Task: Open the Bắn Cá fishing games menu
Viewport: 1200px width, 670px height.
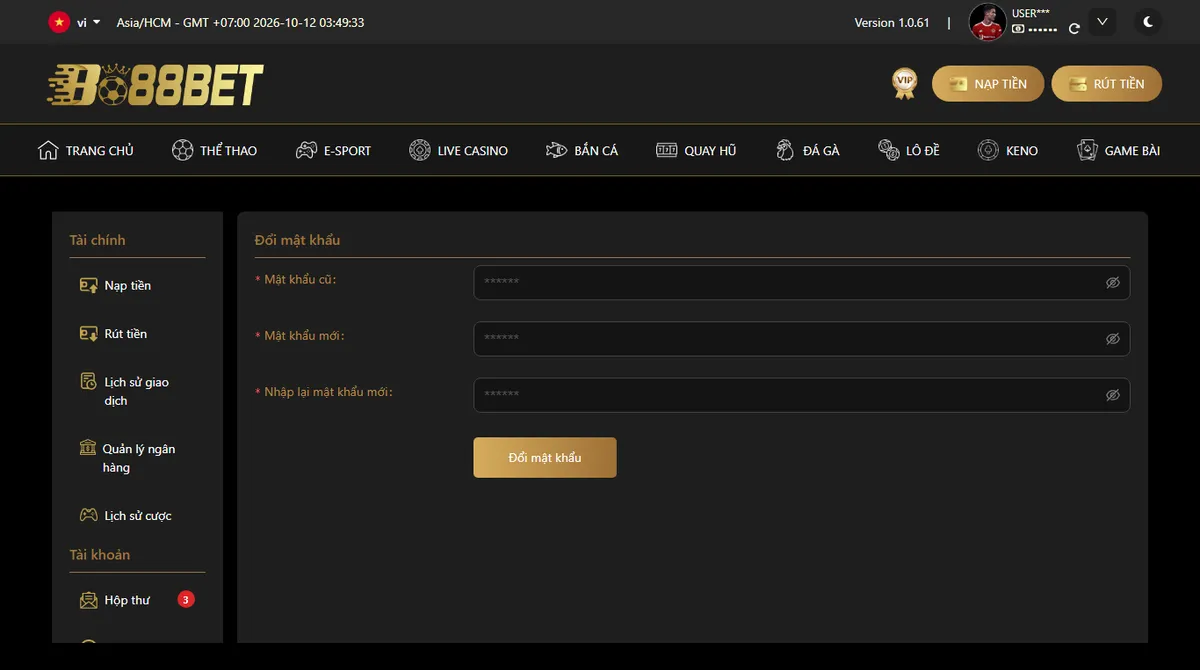Action: [x=582, y=151]
